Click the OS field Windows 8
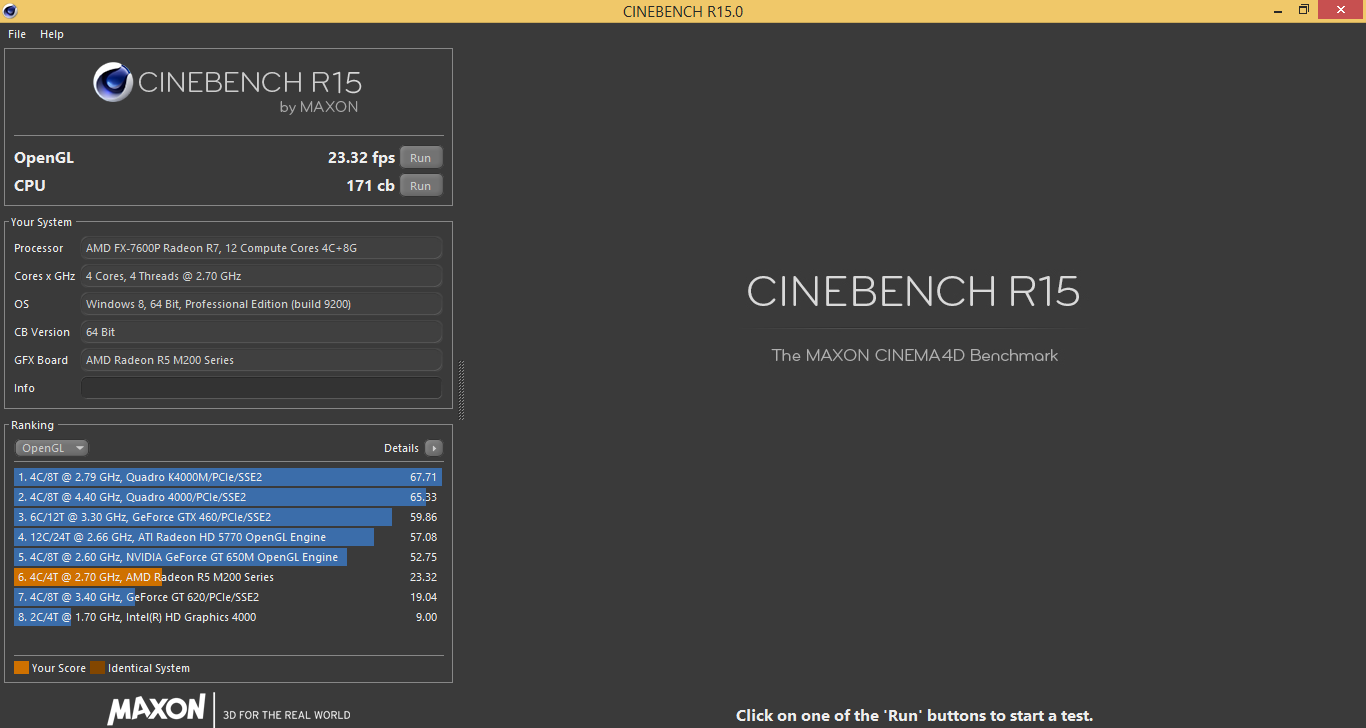Image resolution: width=1366 pixels, height=728 pixels. [x=261, y=304]
